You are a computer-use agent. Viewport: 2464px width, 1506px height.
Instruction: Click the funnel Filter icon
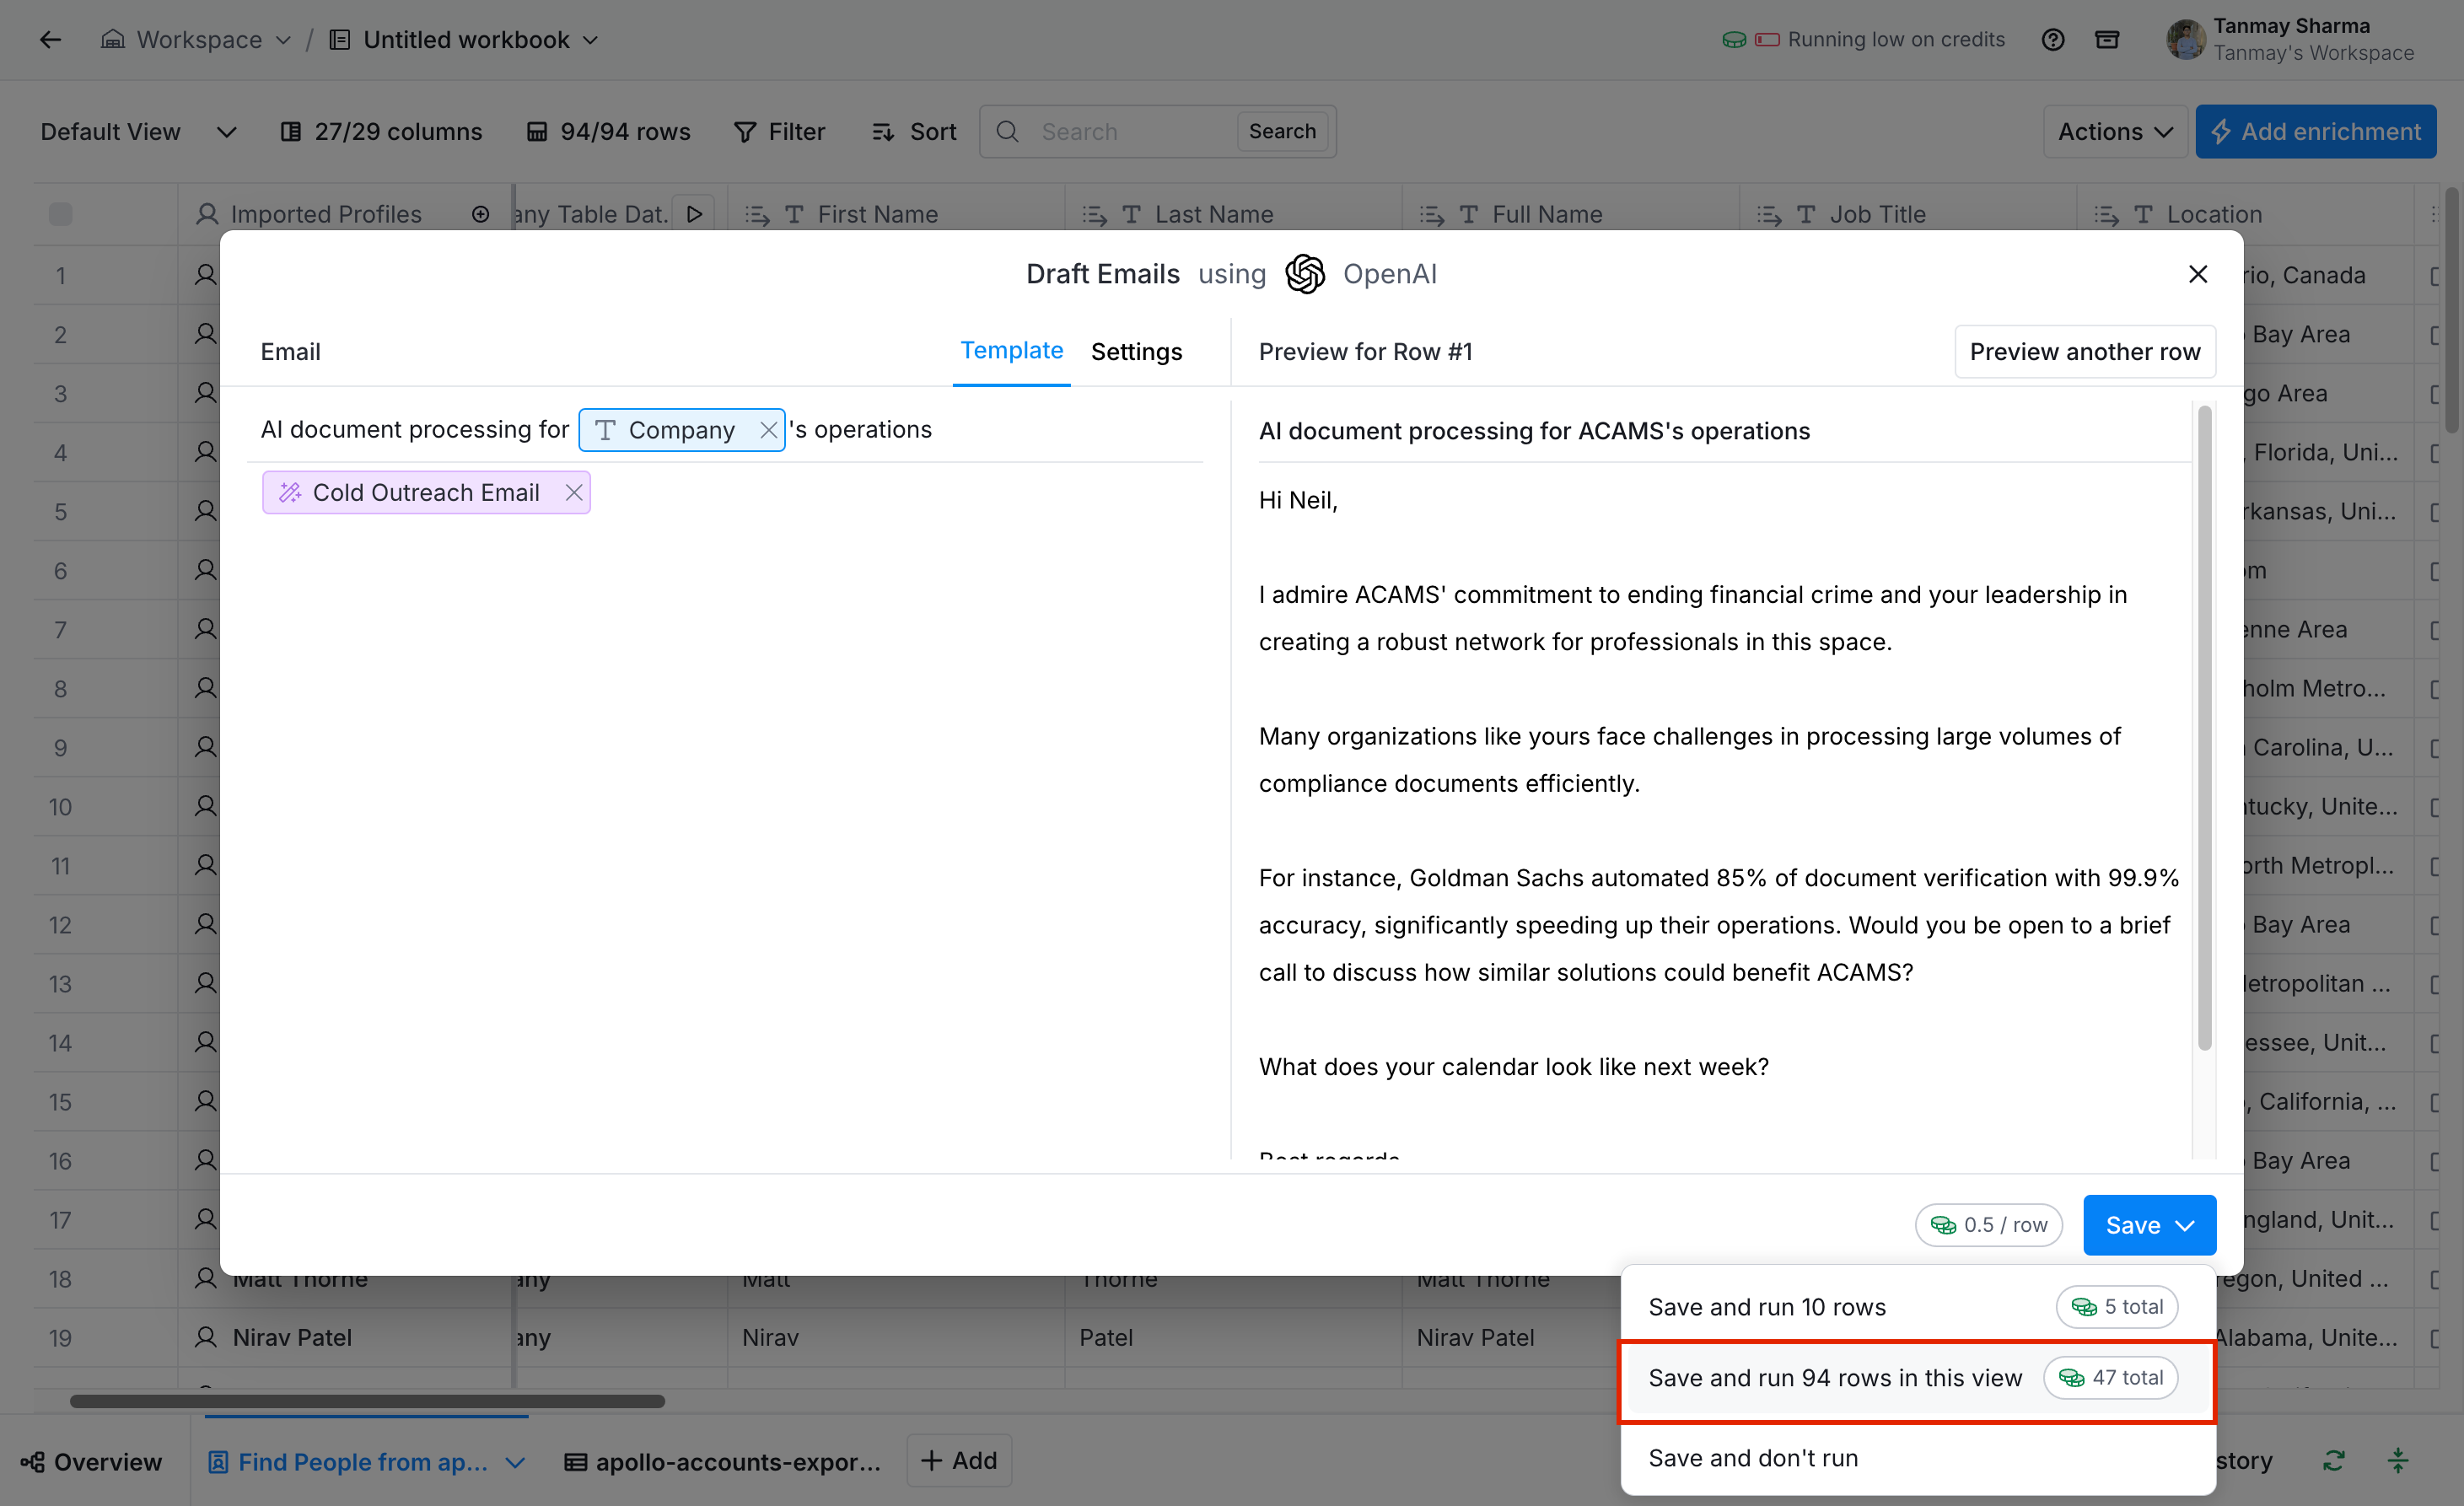(x=745, y=132)
